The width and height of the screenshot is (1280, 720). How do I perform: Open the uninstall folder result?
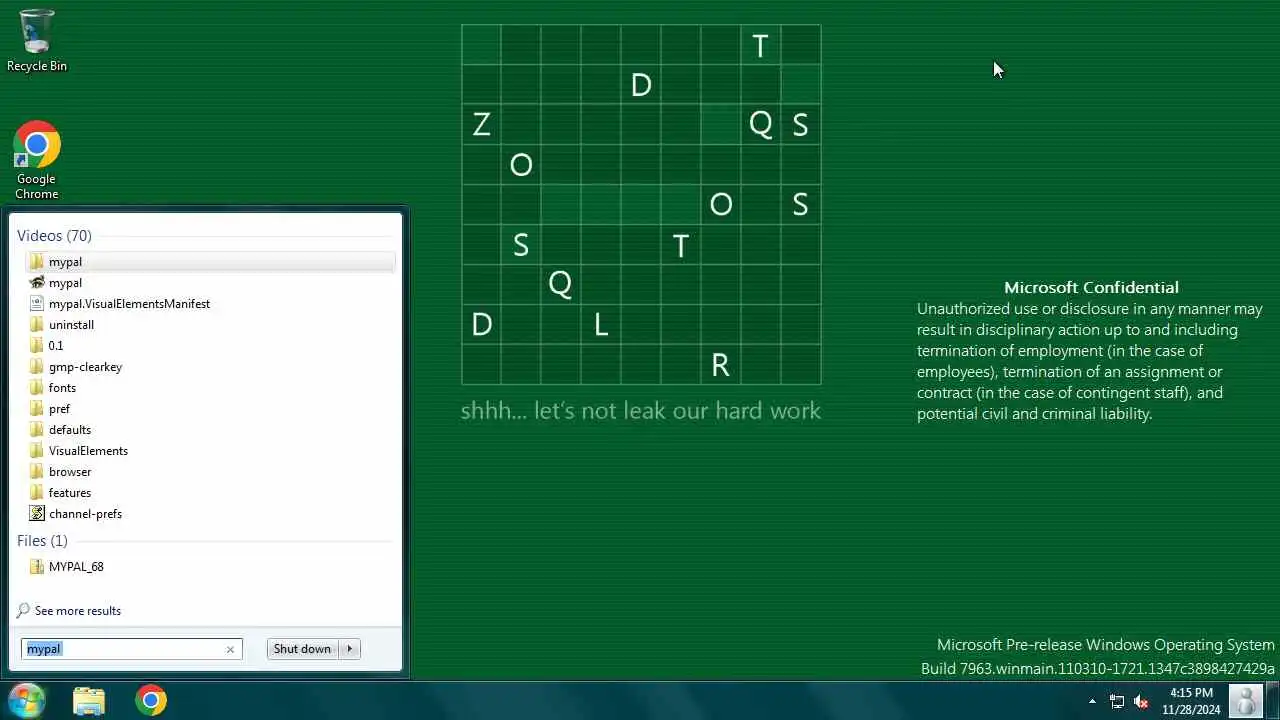point(210,325)
